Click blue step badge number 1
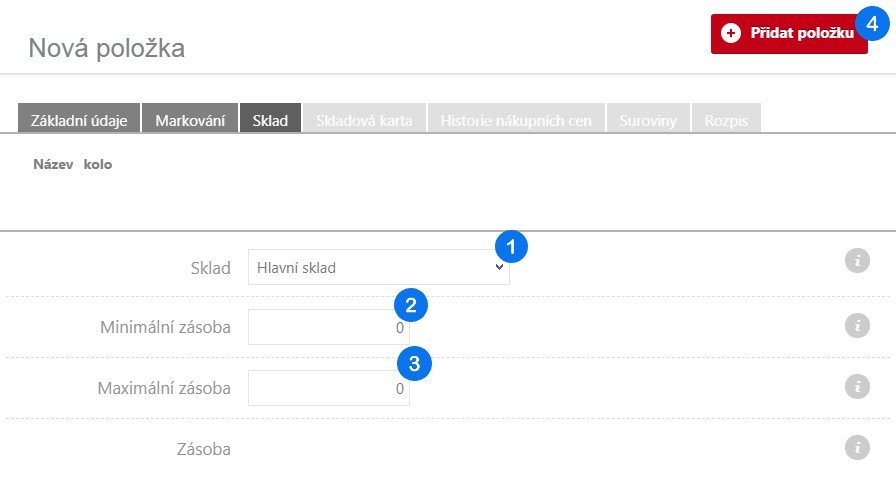This screenshot has width=896, height=492. pos(512,246)
